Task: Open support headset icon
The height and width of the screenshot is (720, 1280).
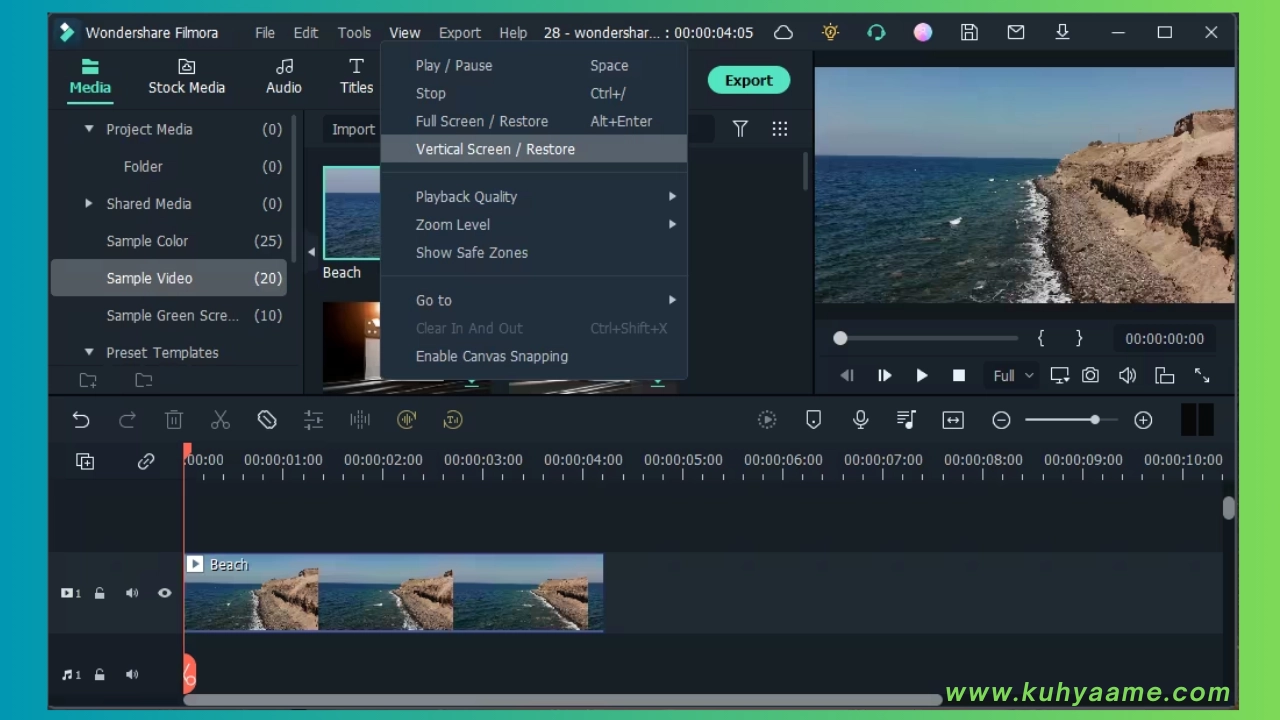Action: point(876,32)
